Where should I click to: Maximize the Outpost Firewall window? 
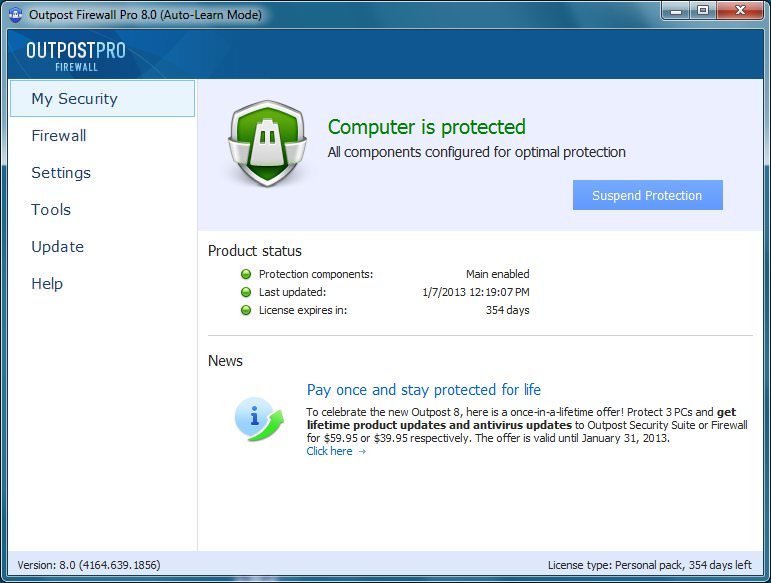703,10
